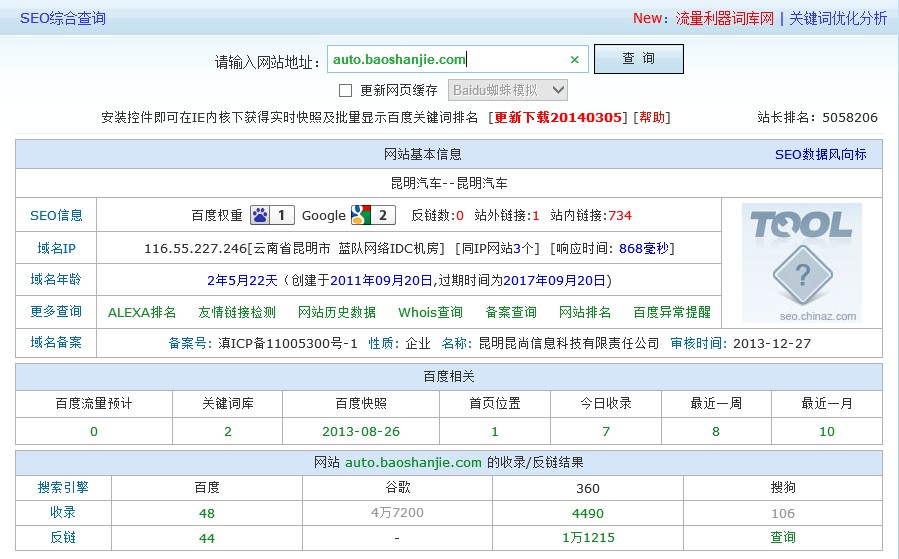Image resolution: width=899 pixels, height=559 pixels.
Task: Clear the URL field with the green X
Action: pos(574,60)
